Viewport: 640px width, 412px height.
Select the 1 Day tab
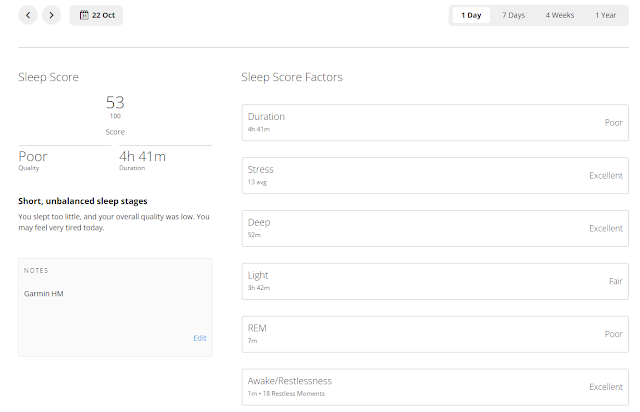[x=471, y=15]
